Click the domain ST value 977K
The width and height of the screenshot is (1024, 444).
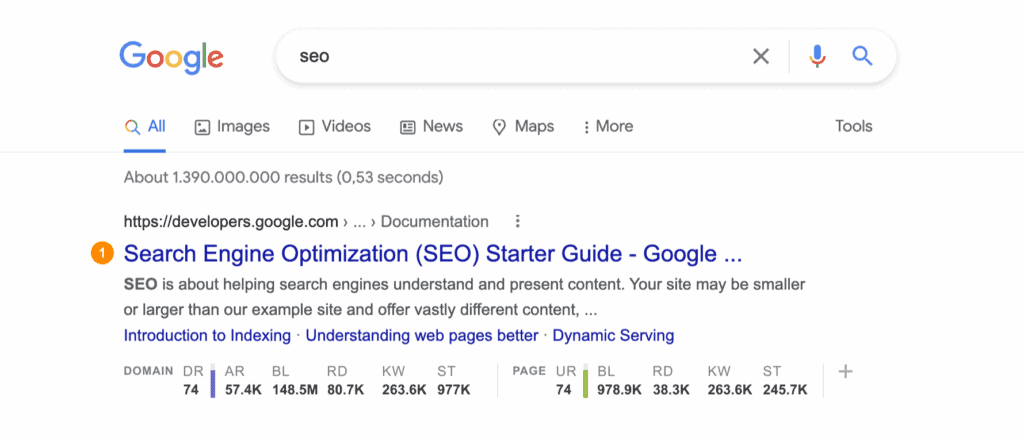tap(454, 390)
